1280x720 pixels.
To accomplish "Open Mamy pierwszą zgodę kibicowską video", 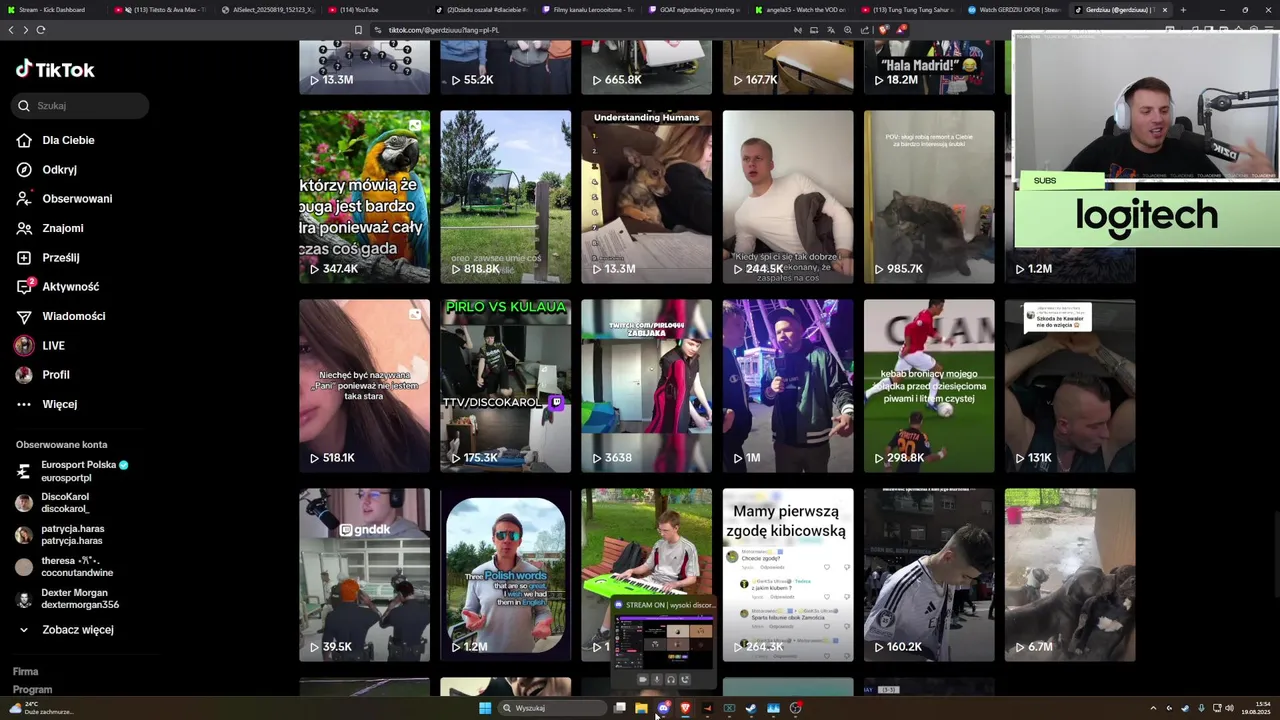I will [x=788, y=575].
